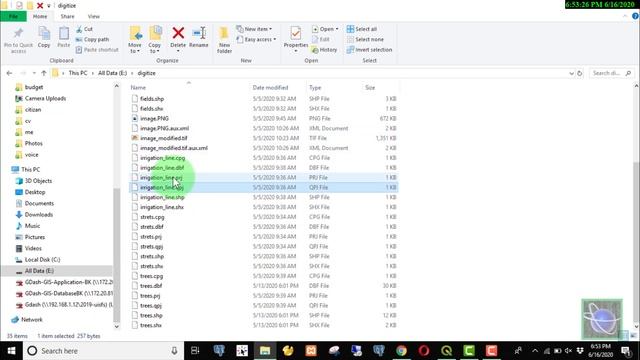Image resolution: width=640 pixels, height=360 pixels.
Task: Open the recent locations dropdown arrow
Action: [x=34, y=73]
